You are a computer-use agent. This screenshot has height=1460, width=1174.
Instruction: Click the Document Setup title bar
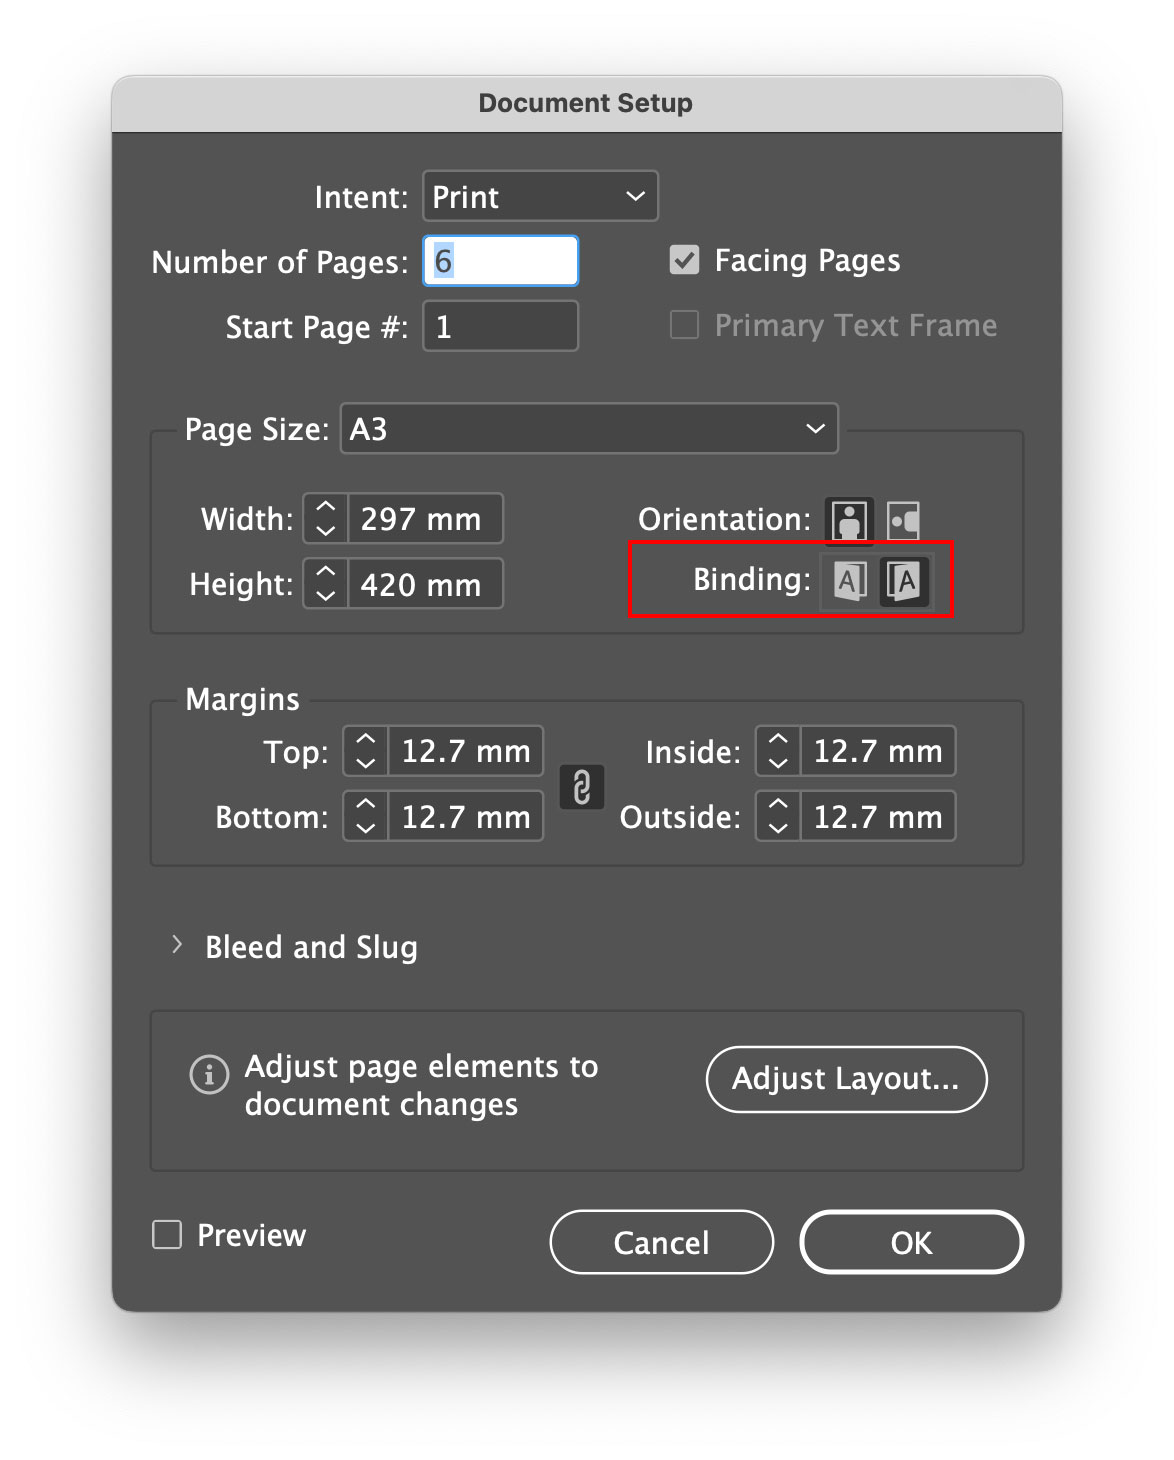(x=585, y=101)
